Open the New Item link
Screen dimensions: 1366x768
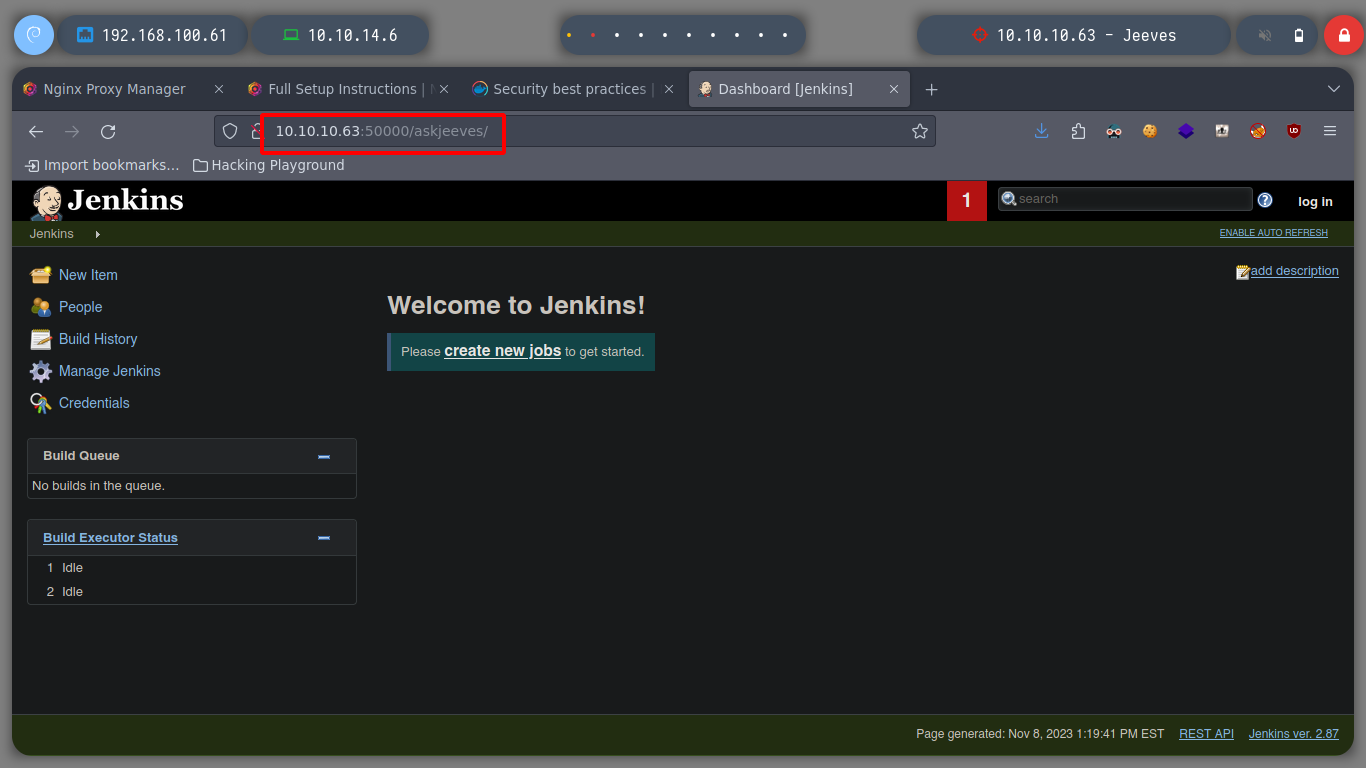click(88, 275)
